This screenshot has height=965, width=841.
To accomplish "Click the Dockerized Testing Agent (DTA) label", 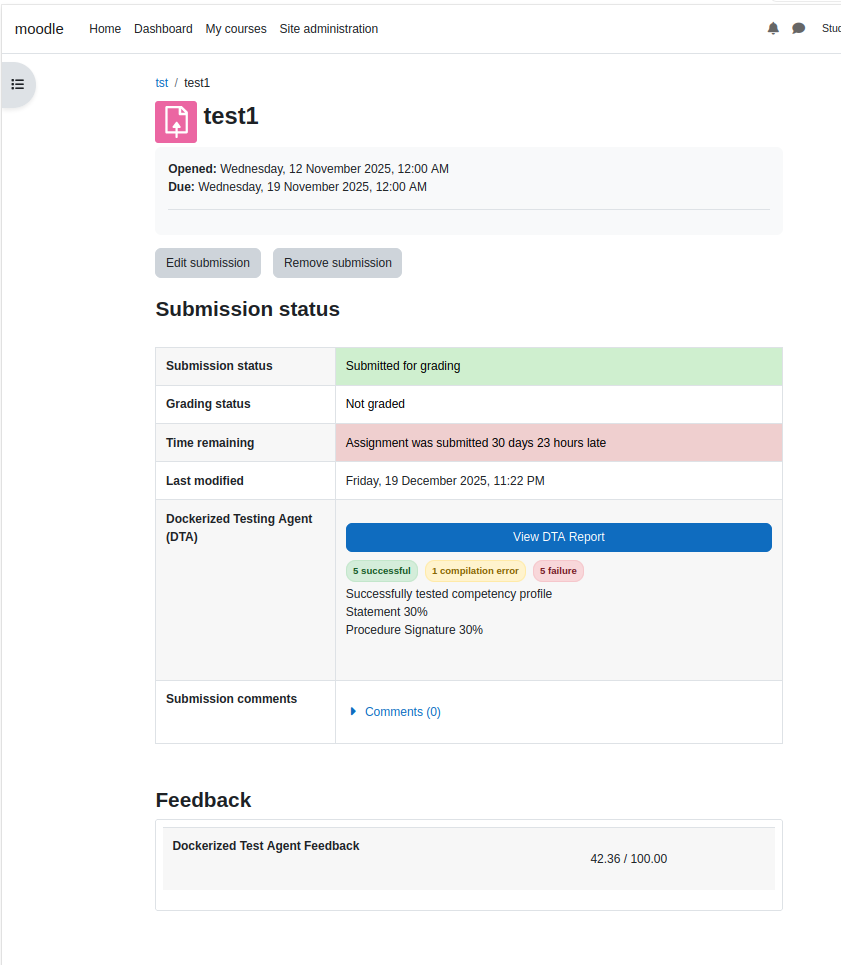I will pyautogui.click(x=239, y=527).
